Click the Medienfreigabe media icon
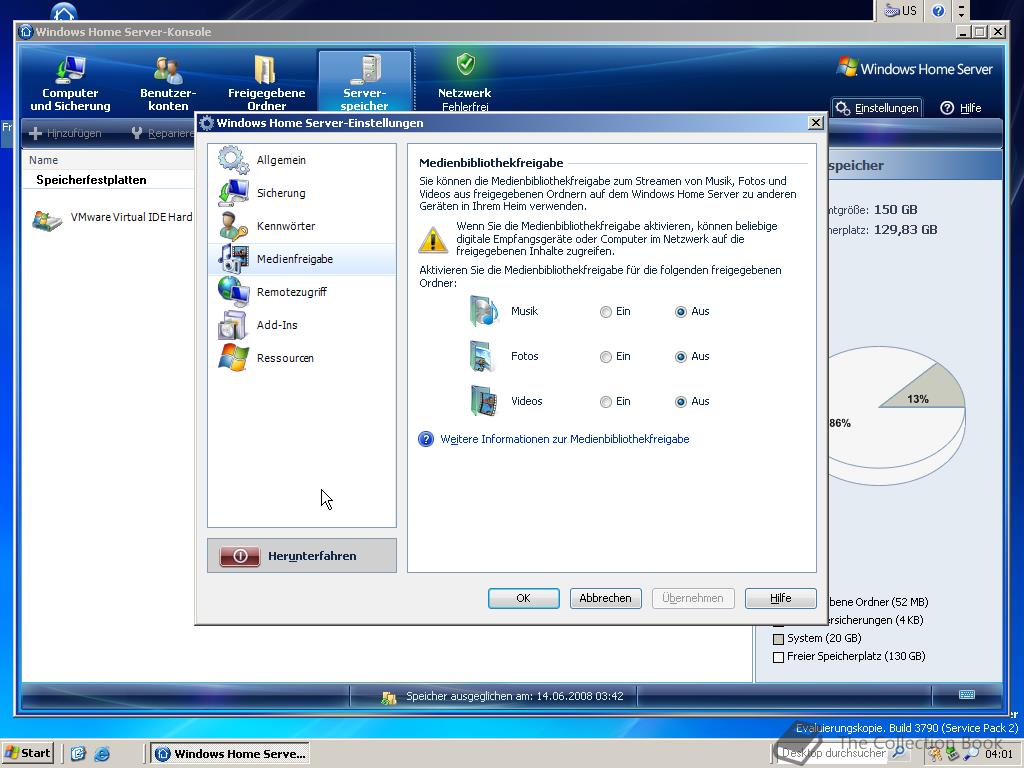Image resolution: width=1024 pixels, height=768 pixels. pyautogui.click(x=233, y=259)
